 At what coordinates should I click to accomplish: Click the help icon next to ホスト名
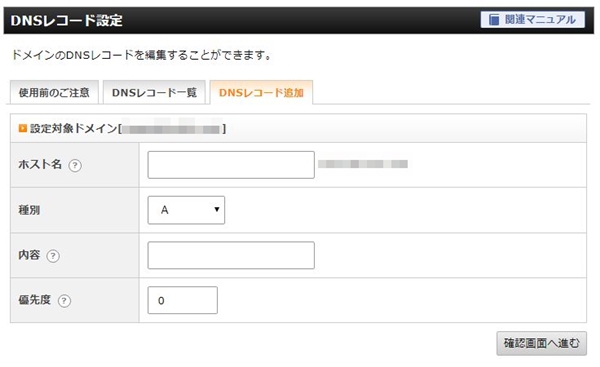click(x=75, y=165)
